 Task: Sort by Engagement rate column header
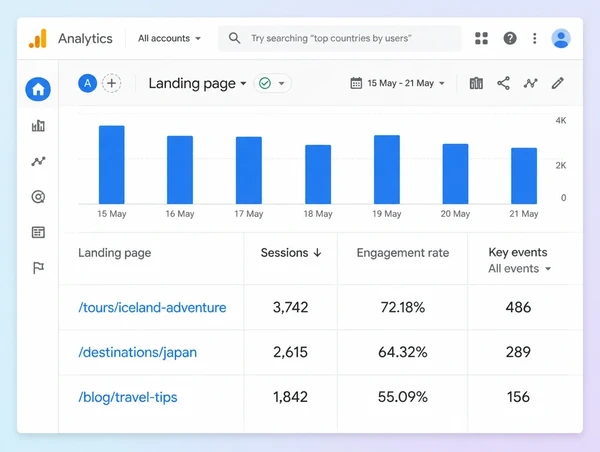pyautogui.click(x=403, y=253)
